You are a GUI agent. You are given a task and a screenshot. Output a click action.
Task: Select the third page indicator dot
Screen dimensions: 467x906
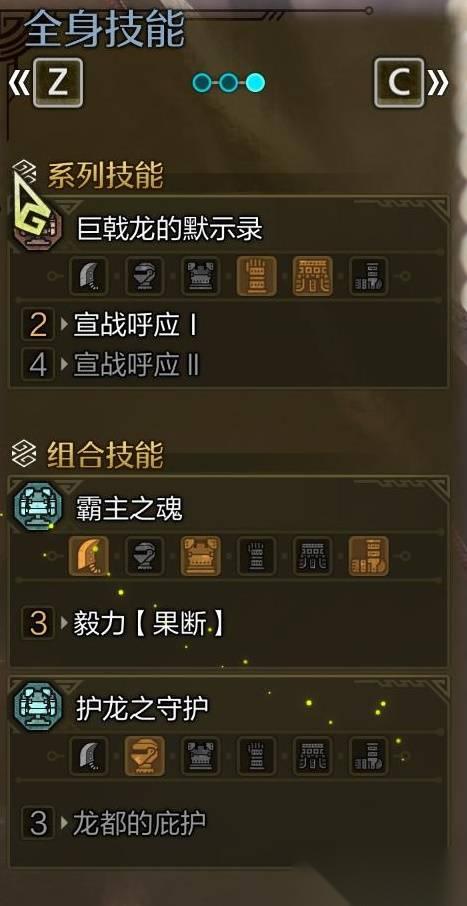click(x=255, y=83)
